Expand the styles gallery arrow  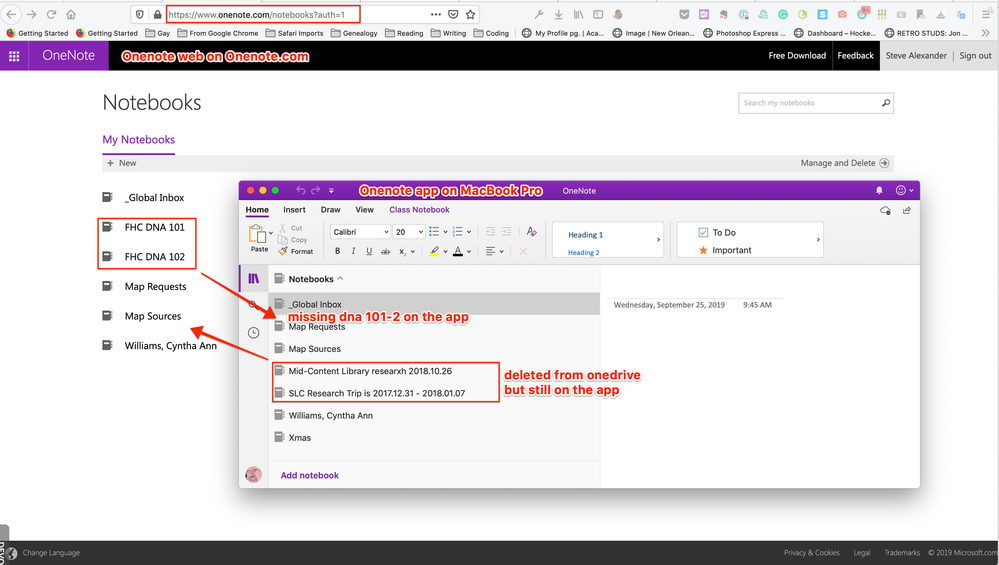[x=658, y=240]
